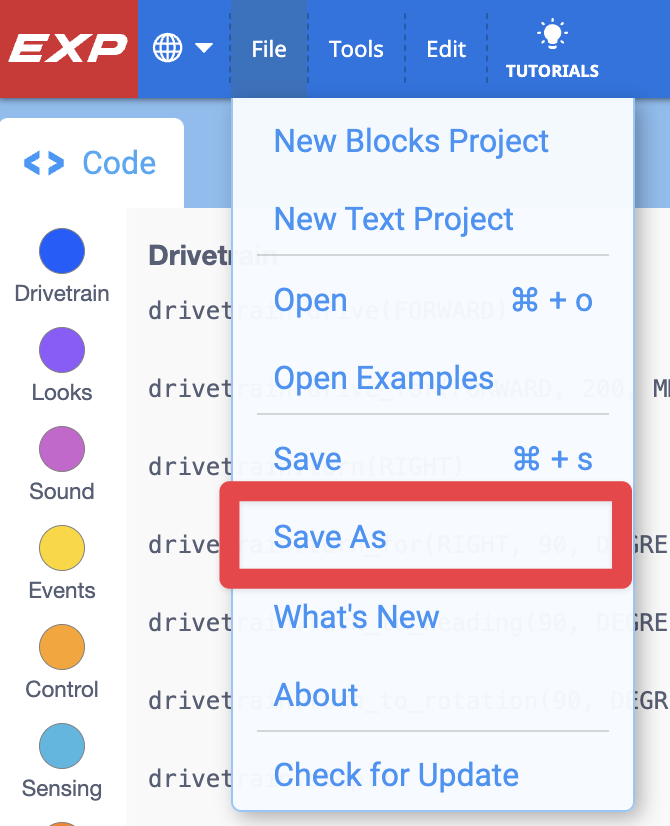Image resolution: width=670 pixels, height=826 pixels.
Task: Click the Code tab angle brackets icon
Action: point(43,162)
